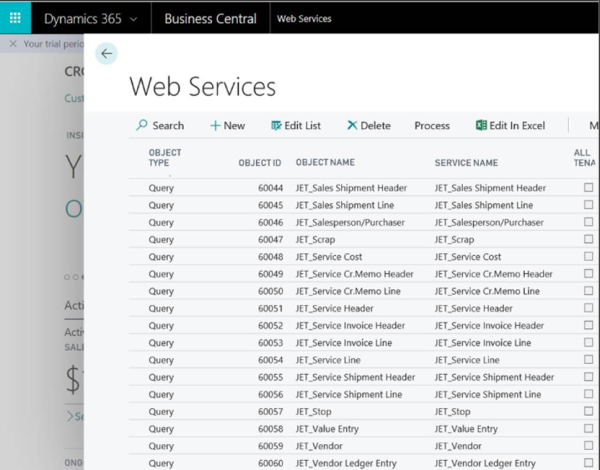Click object name JET_Vendor Ledger Entry
Viewport: 600px width, 470px height.
pyautogui.click(x=346, y=463)
